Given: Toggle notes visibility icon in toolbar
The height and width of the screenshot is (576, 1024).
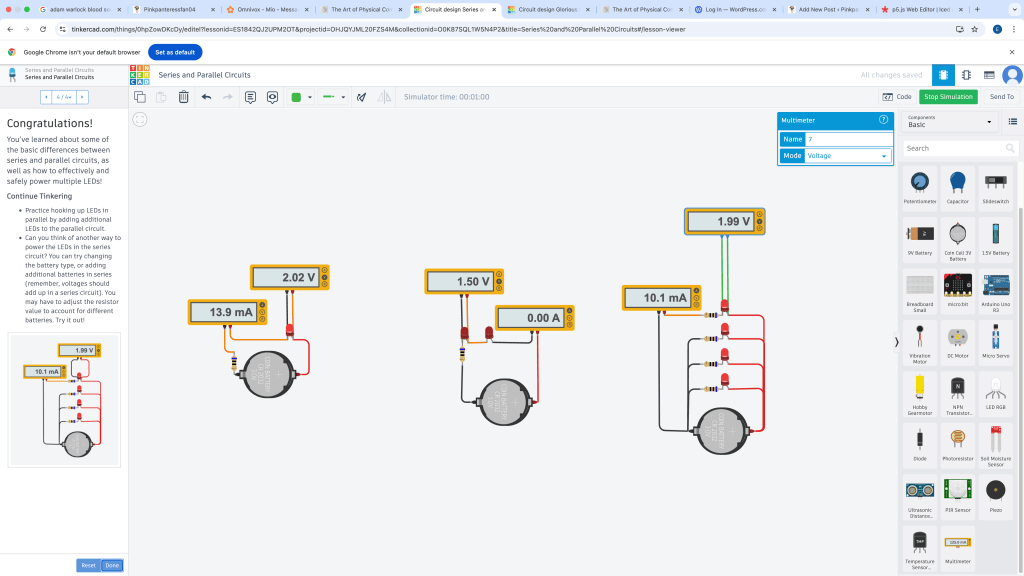Looking at the screenshot, I should tap(272, 97).
